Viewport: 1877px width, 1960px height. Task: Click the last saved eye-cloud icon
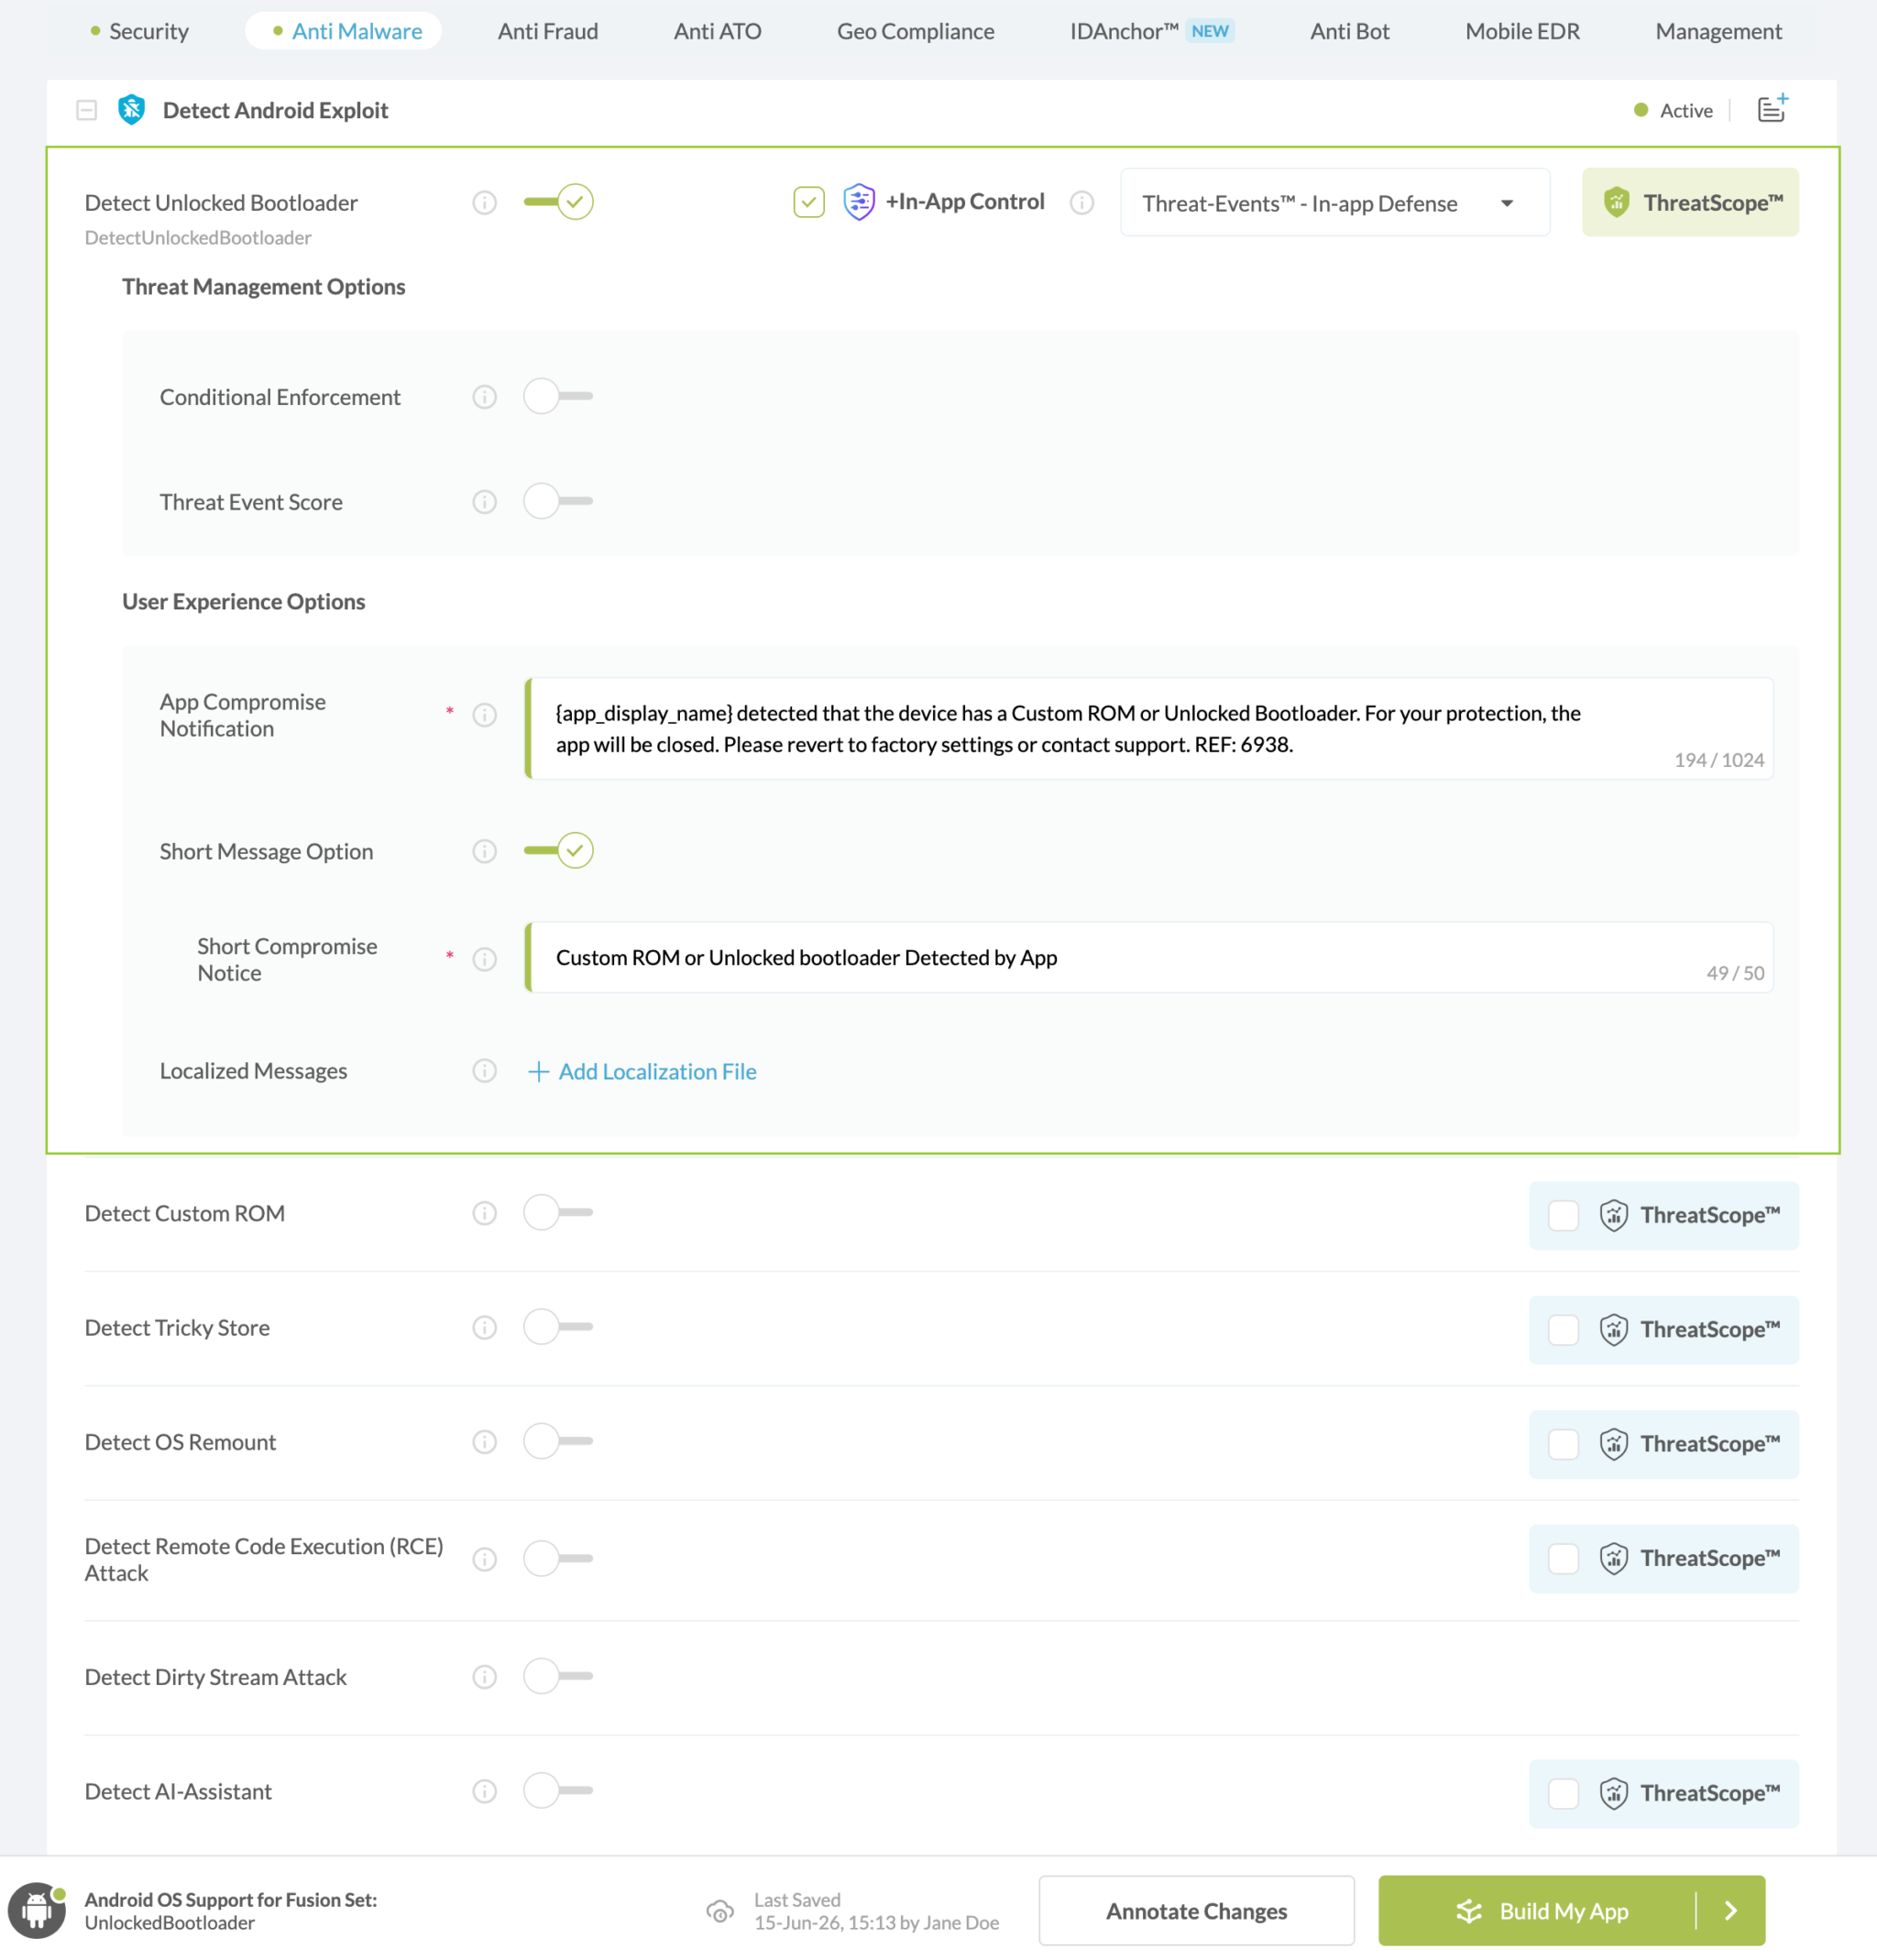tap(720, 1912)
